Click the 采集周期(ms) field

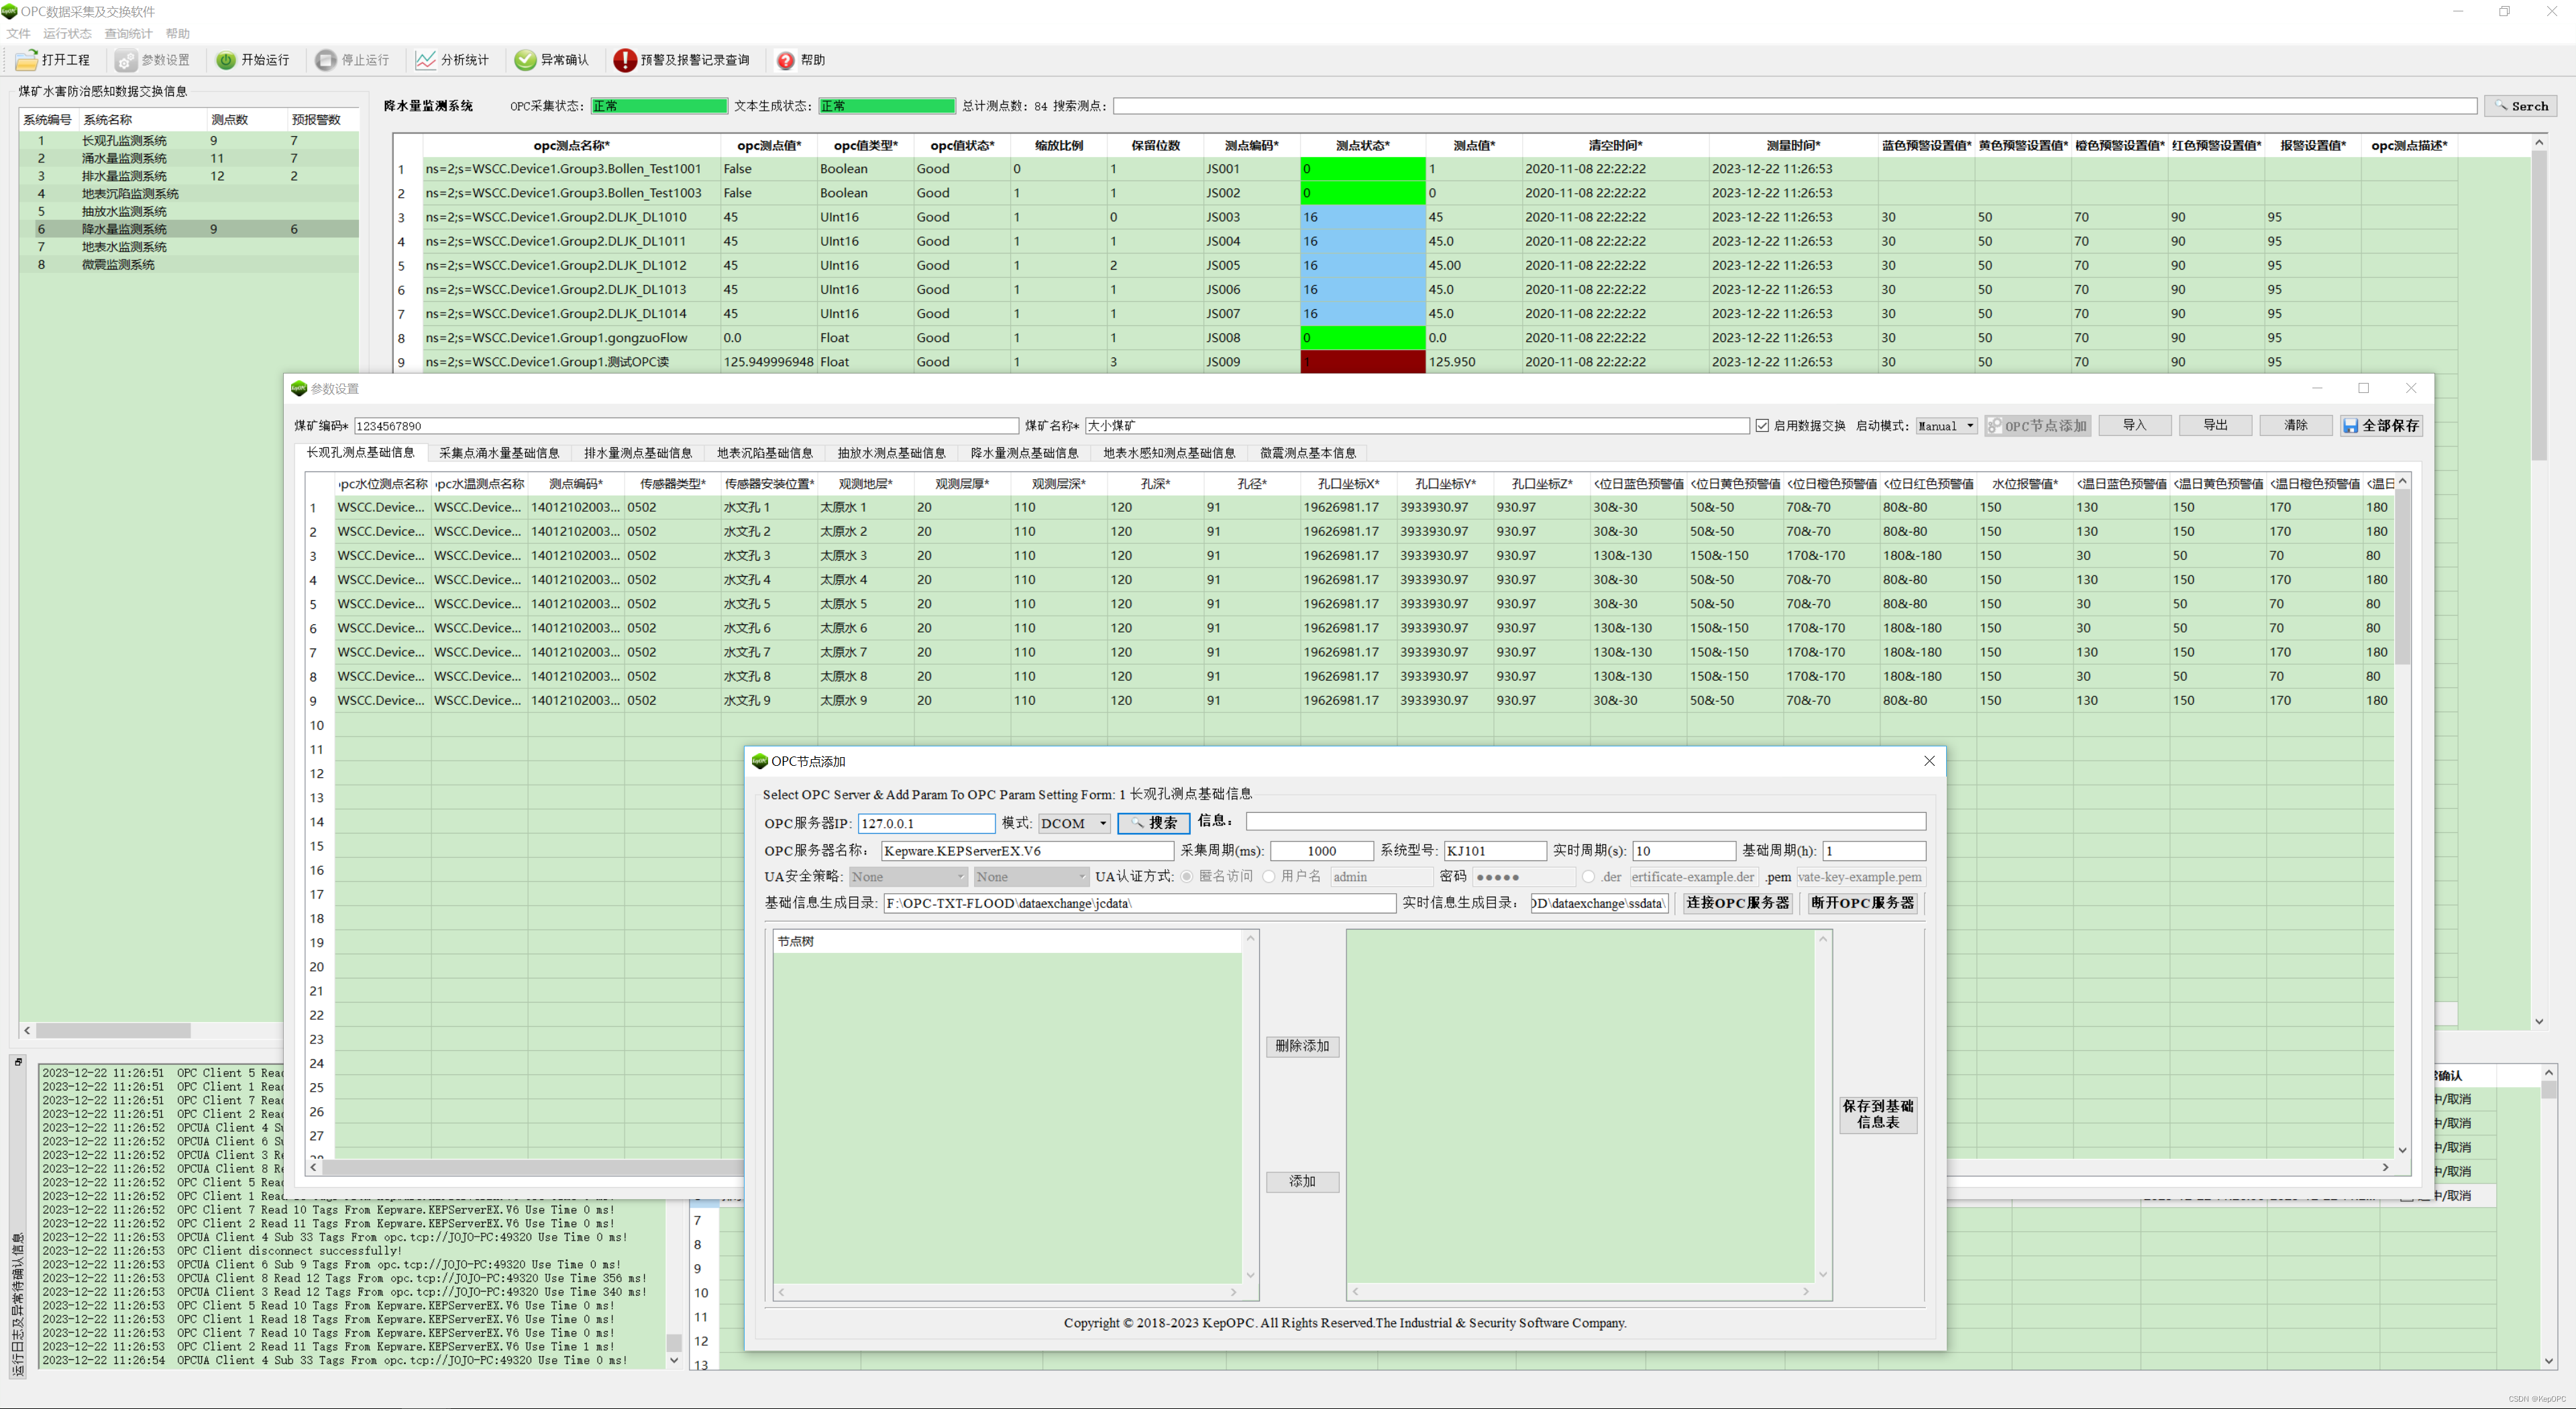1322,851
